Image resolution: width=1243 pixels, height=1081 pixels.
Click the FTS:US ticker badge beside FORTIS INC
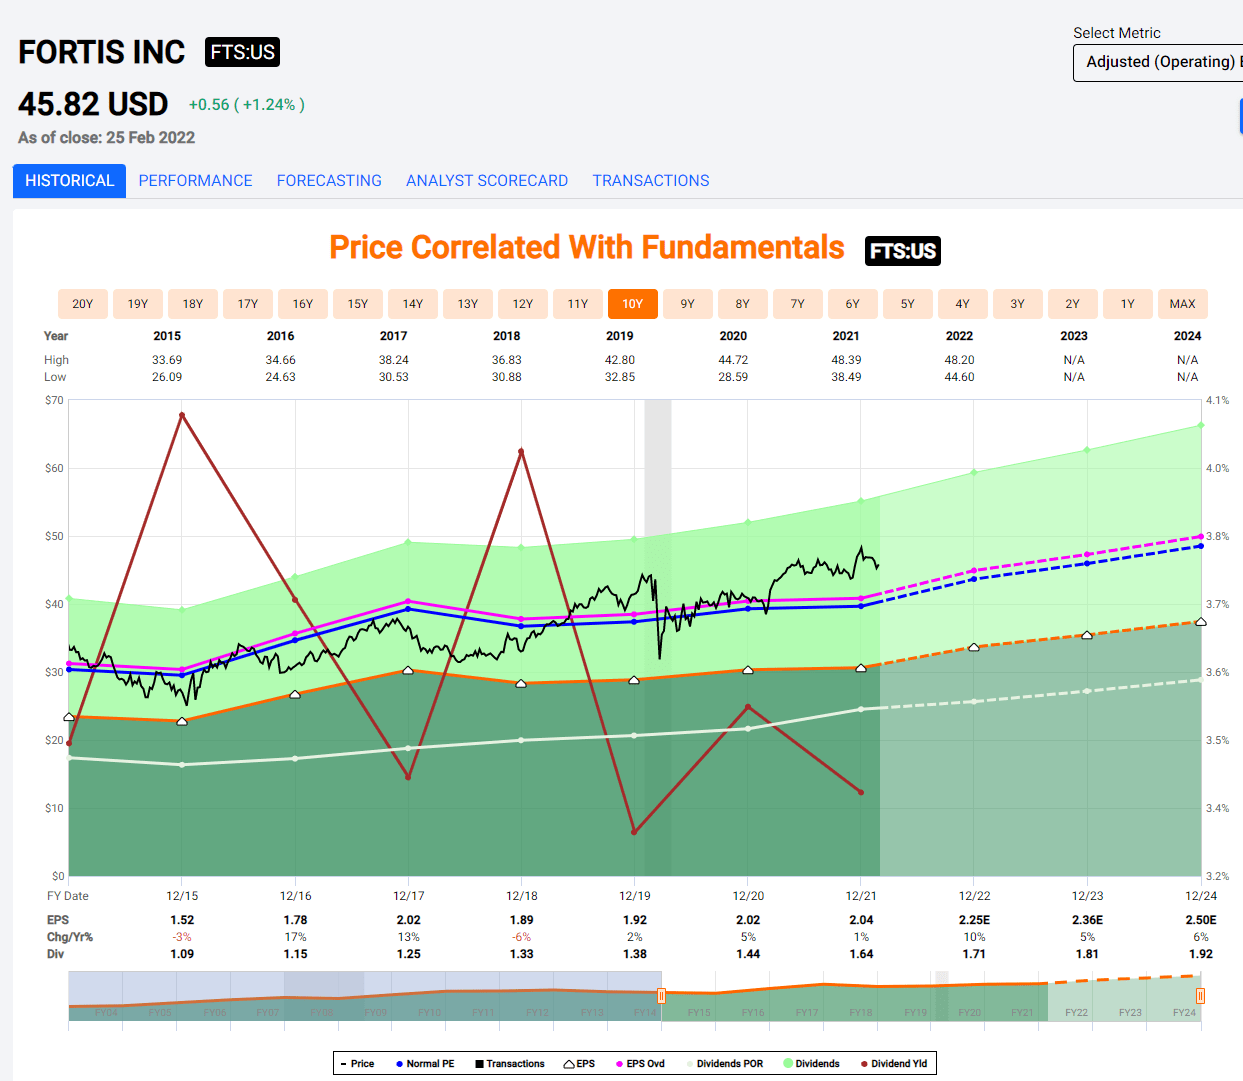tap(242, 52)
